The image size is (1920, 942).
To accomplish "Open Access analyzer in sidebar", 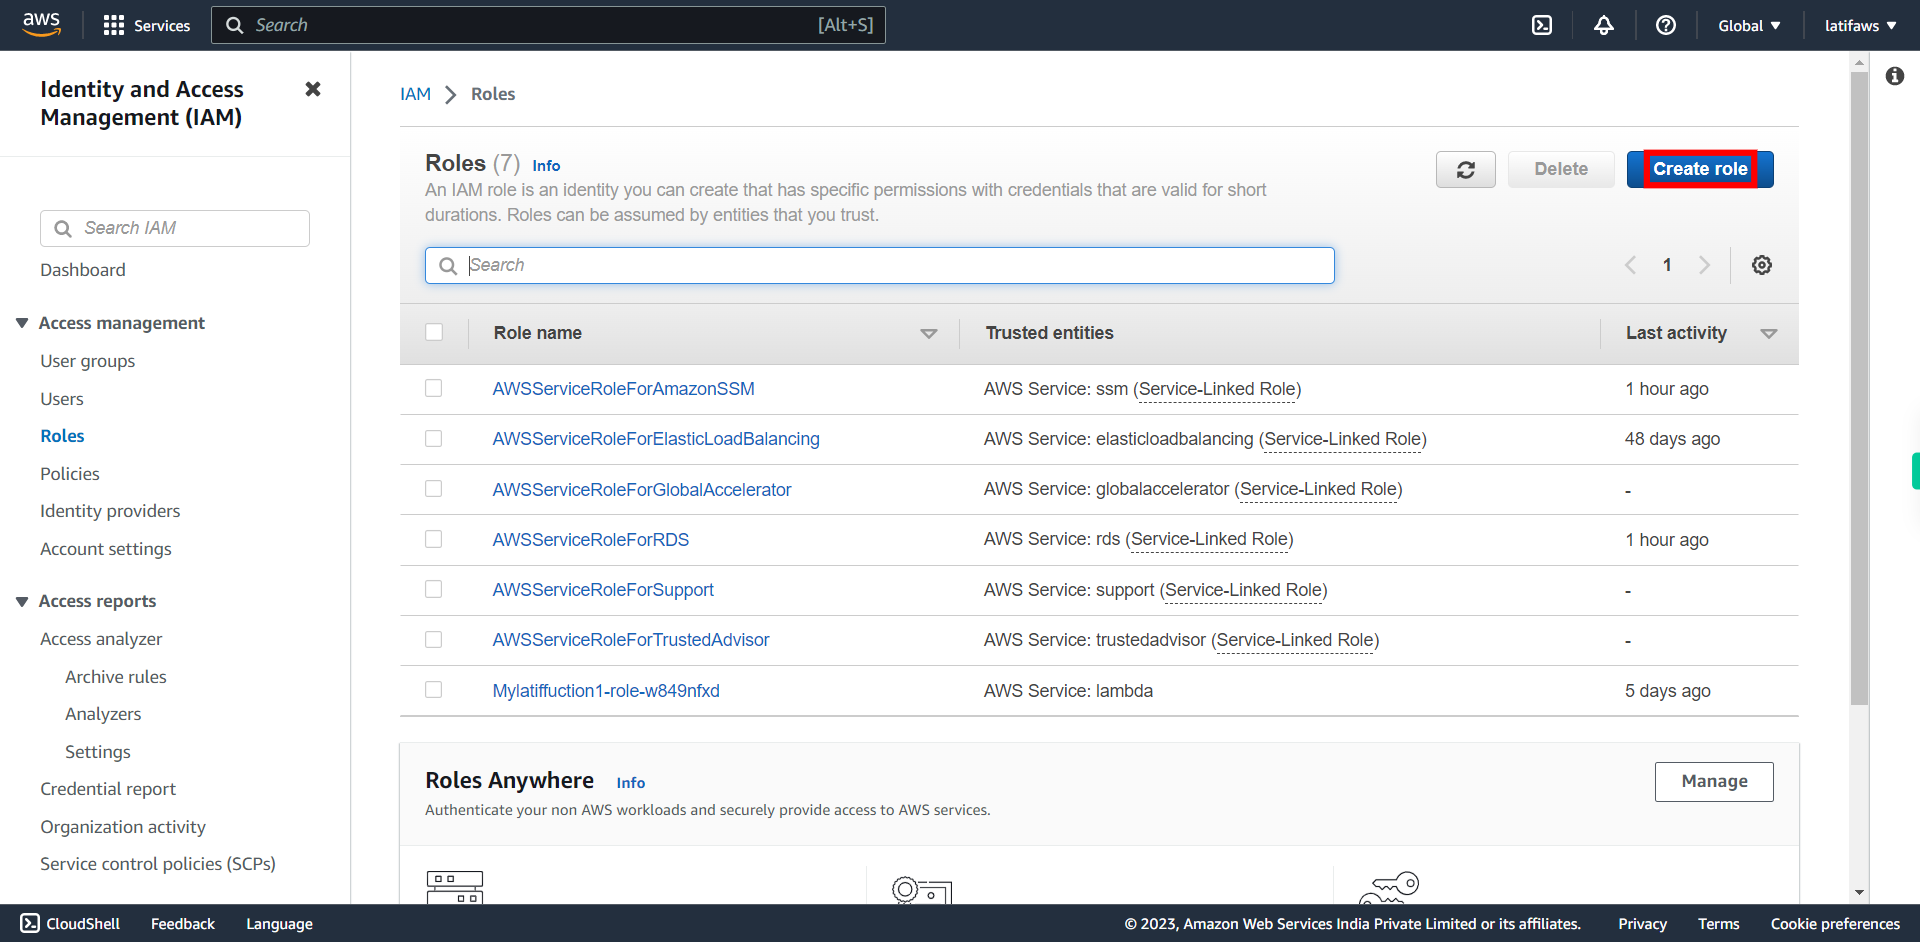I will pyautogui.click(x=101, y=639).
